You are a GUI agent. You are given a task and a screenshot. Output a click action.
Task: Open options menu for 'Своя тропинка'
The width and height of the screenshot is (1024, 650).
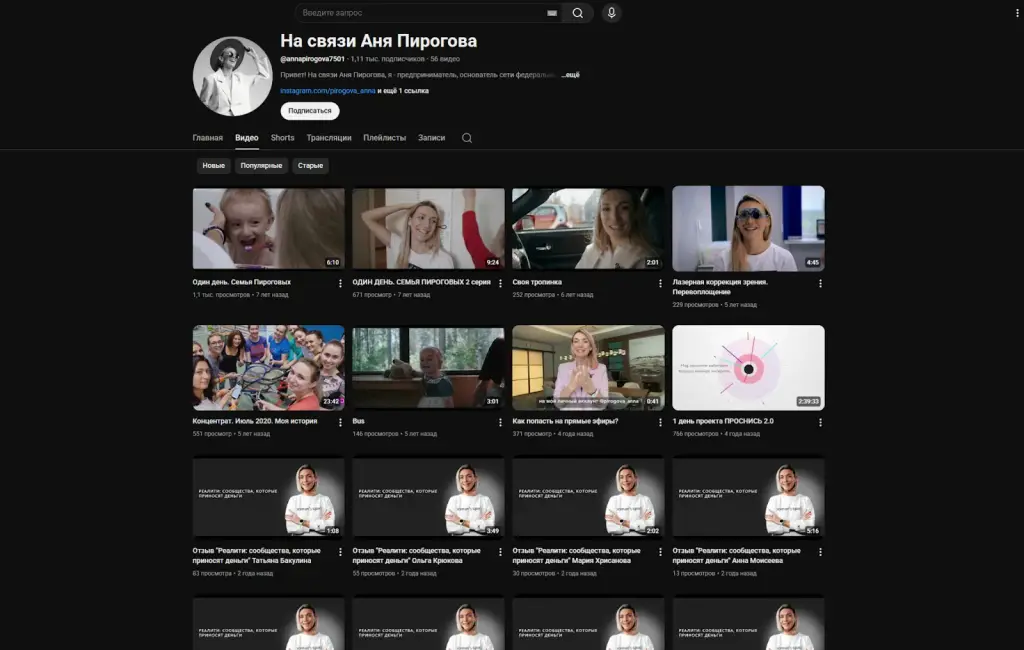coord(660,284)
